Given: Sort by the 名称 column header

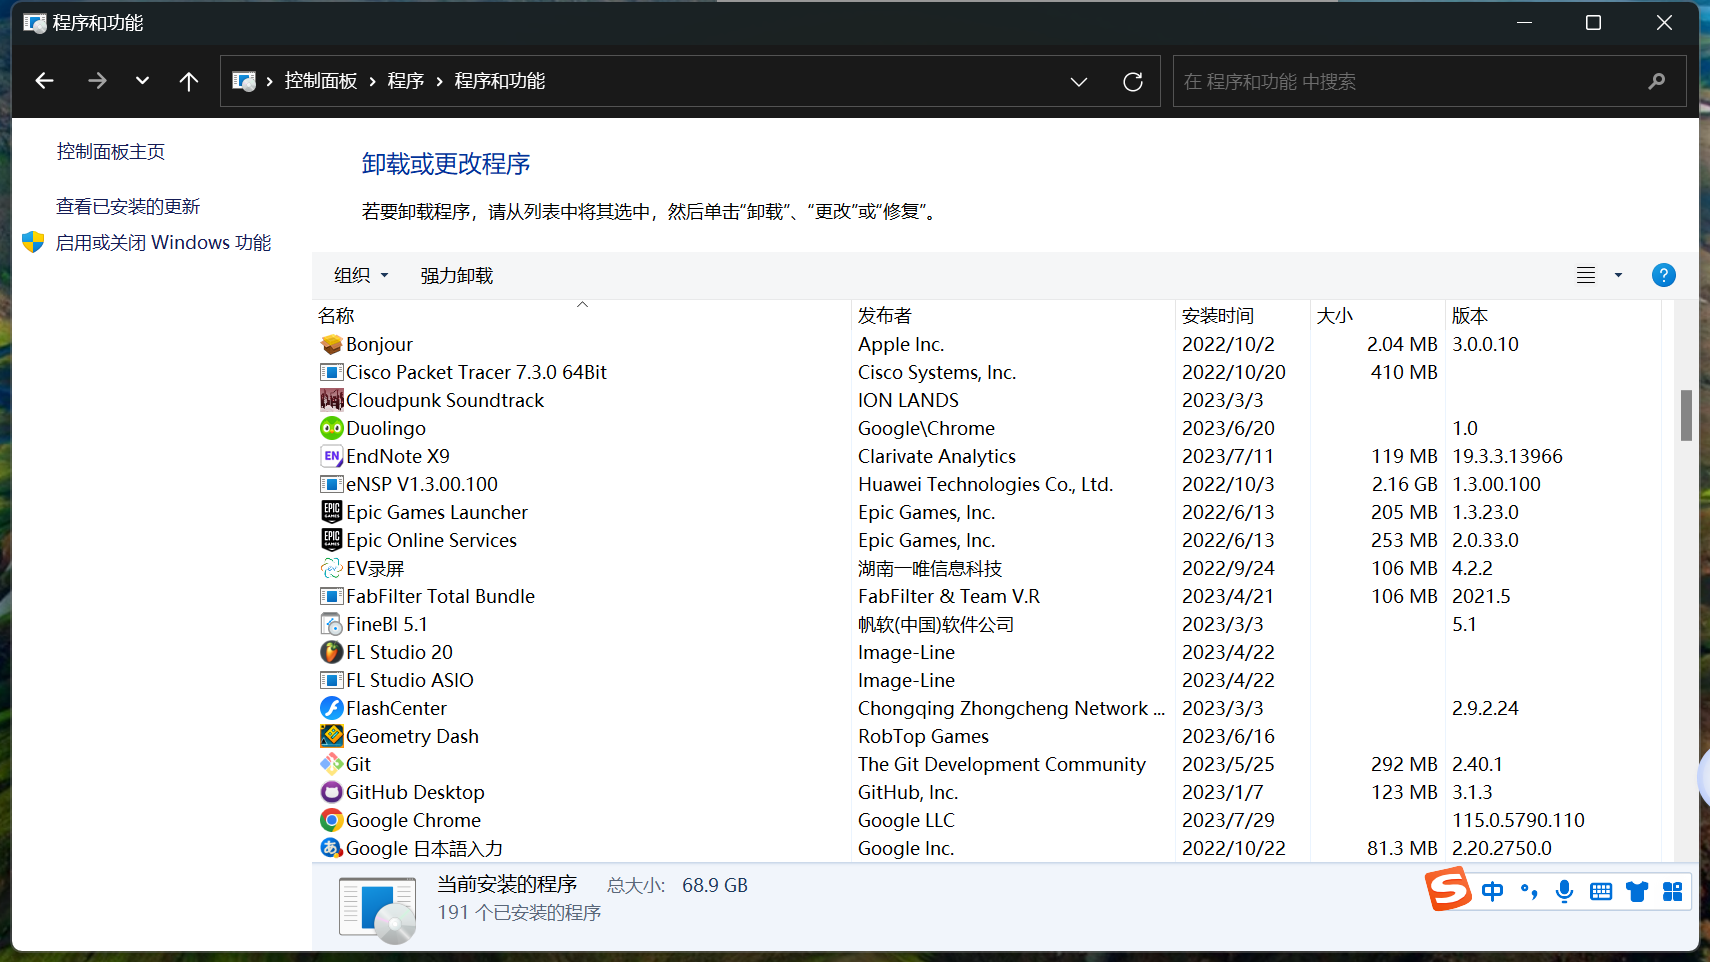Looking at the screenshot, I should point(581,315).
